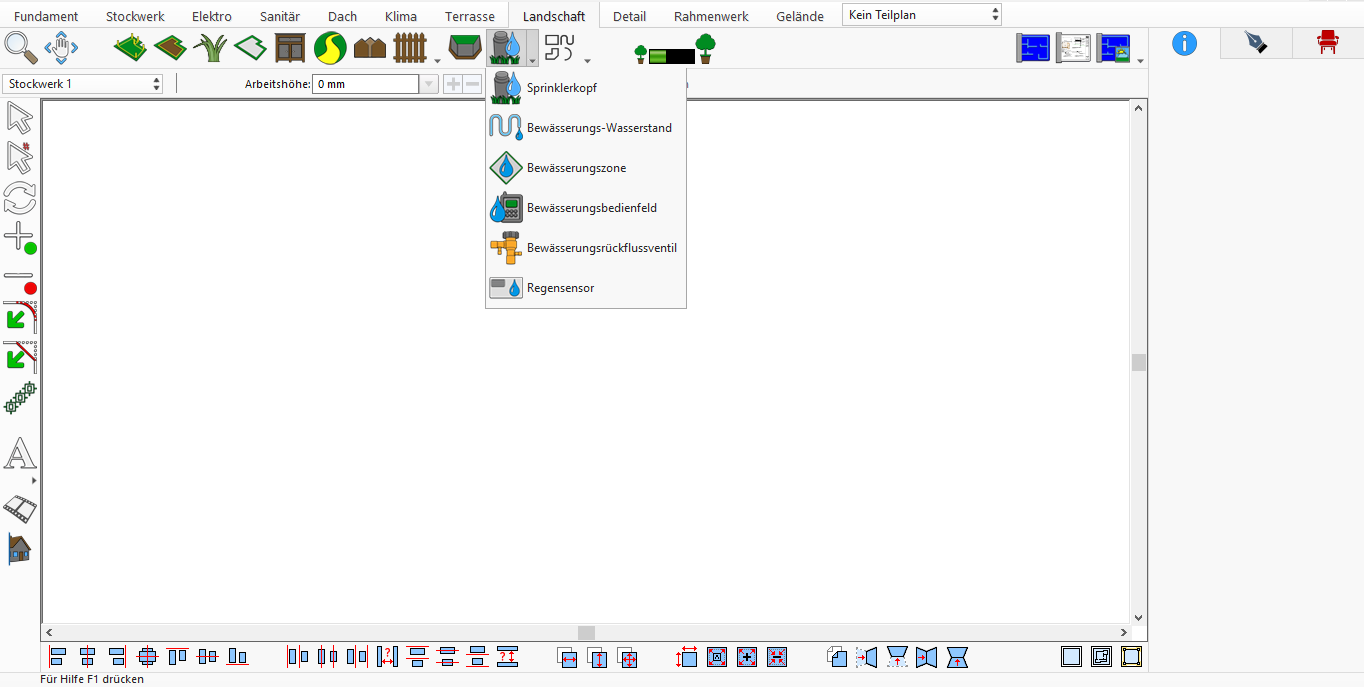Choose the Regensensor menu entry

click(586, 288)
